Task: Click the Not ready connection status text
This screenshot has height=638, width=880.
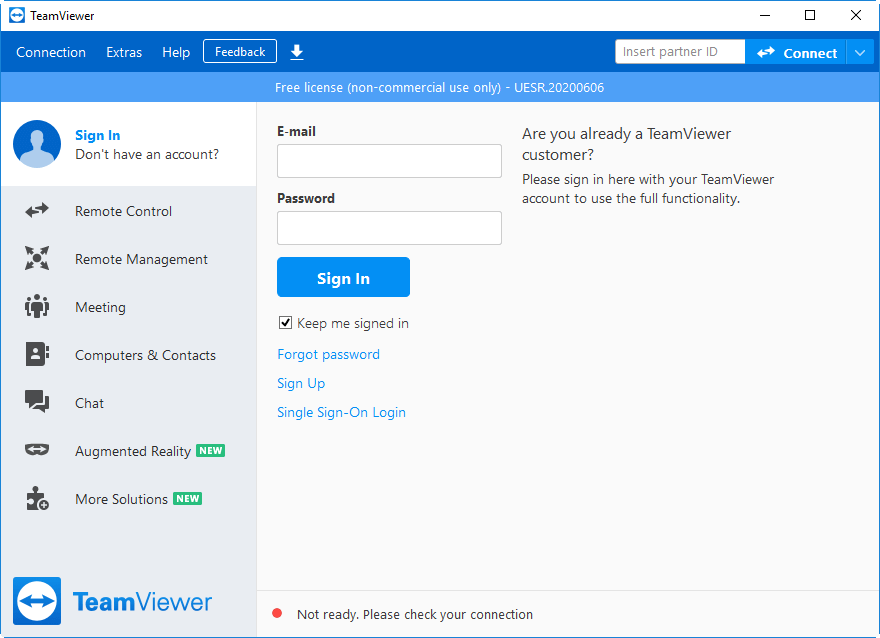Action: (x=415, y=614)
